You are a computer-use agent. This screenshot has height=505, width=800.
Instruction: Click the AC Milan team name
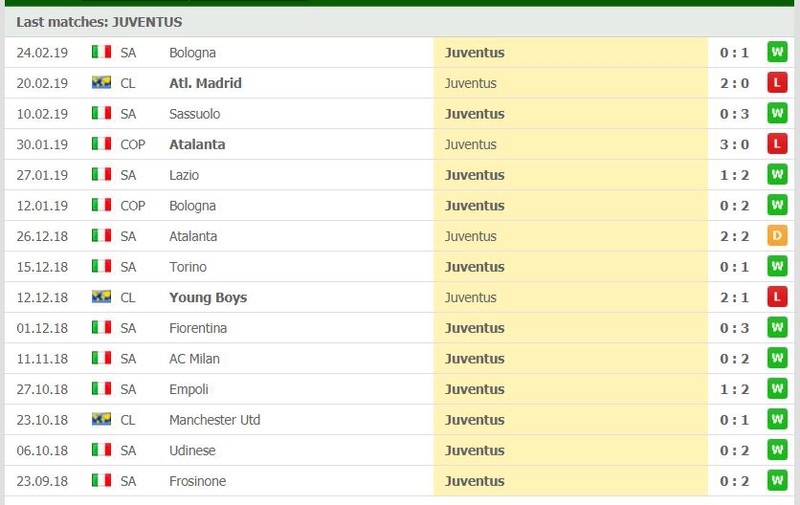tap(194, 359)
